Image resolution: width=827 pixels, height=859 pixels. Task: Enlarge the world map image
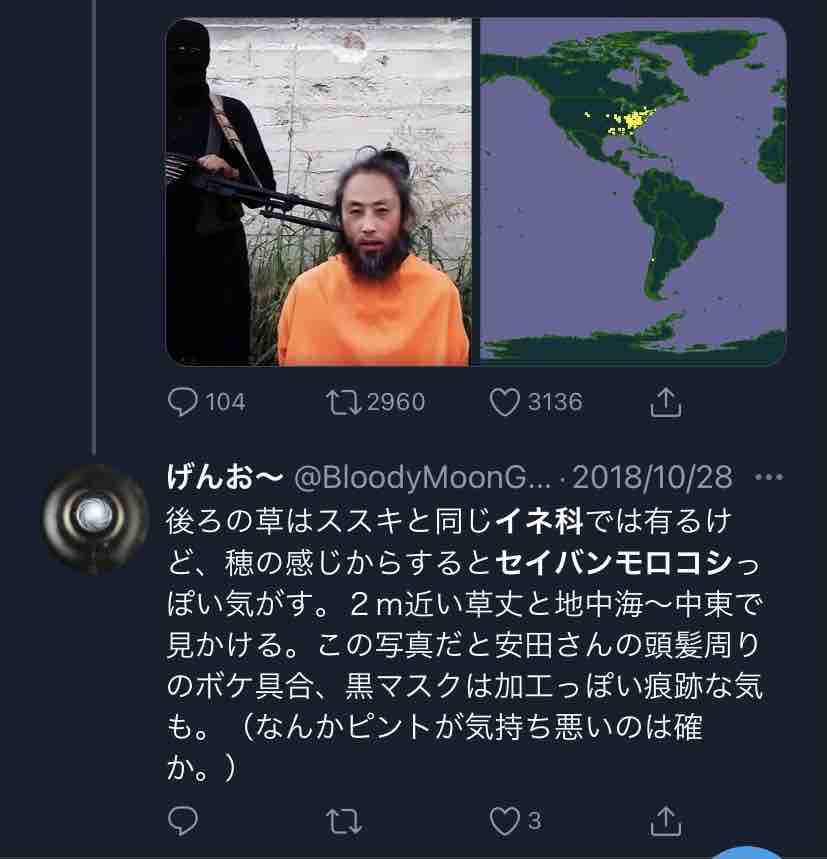[633, 191]
